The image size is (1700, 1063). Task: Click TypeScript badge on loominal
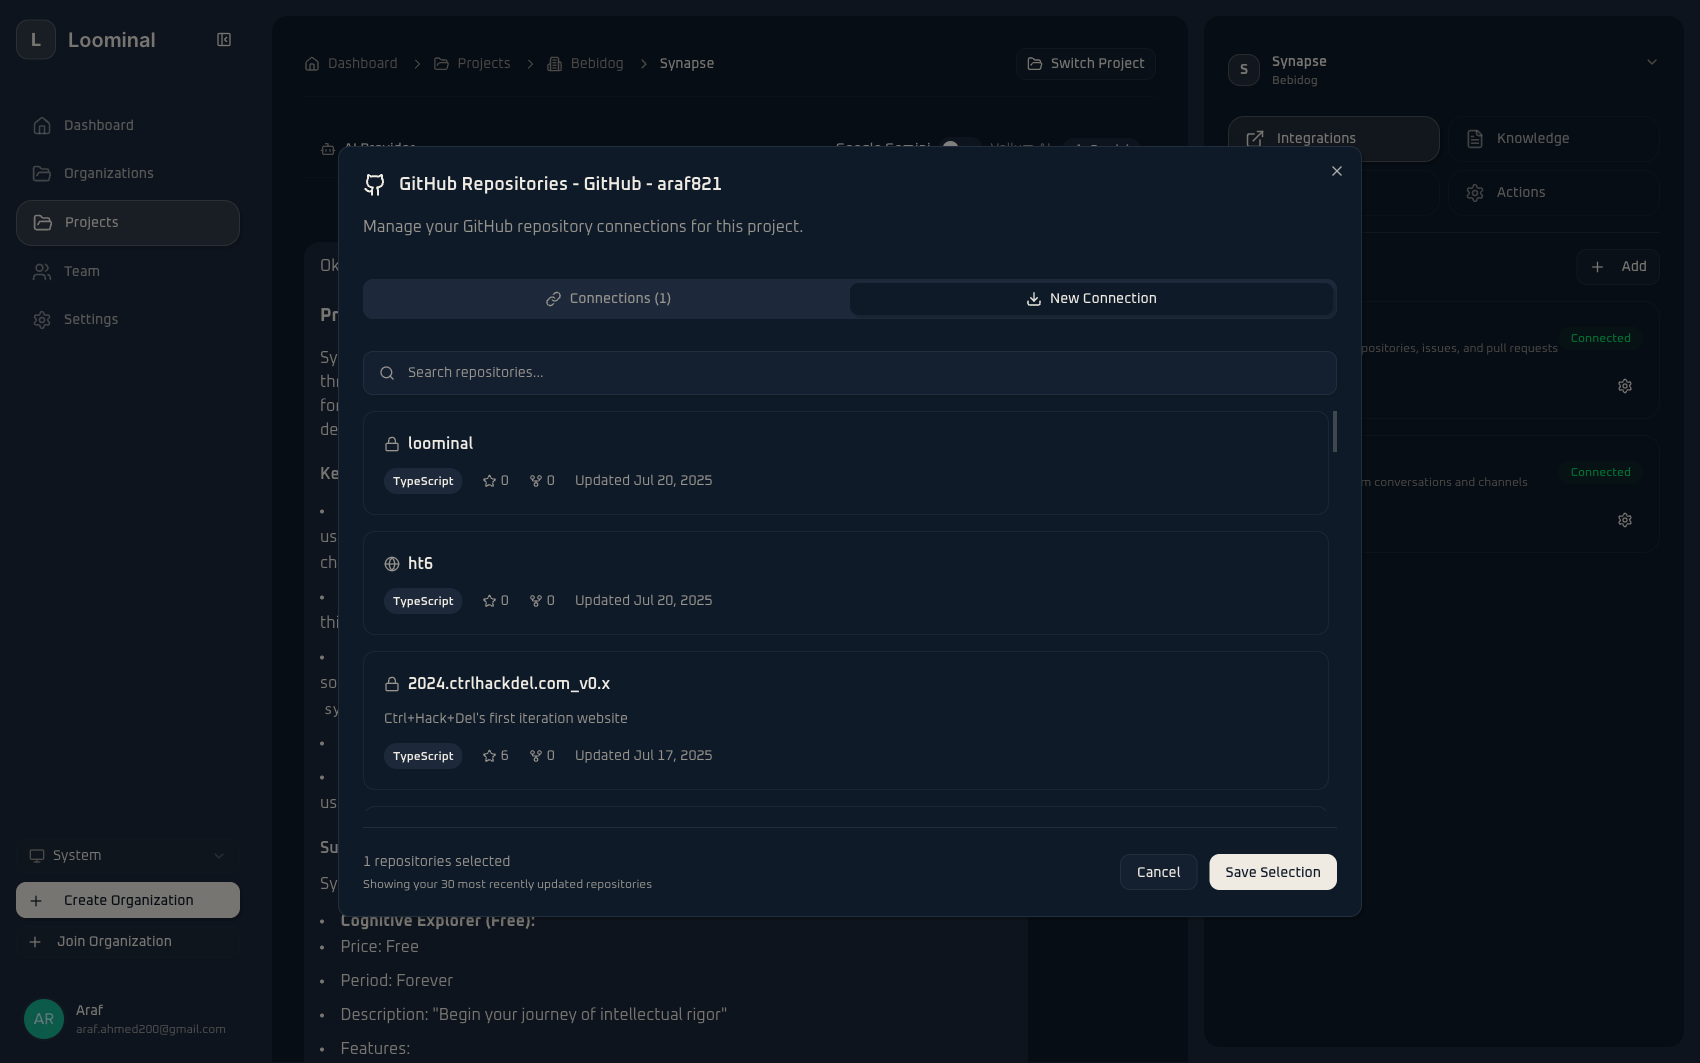[423, 481]
